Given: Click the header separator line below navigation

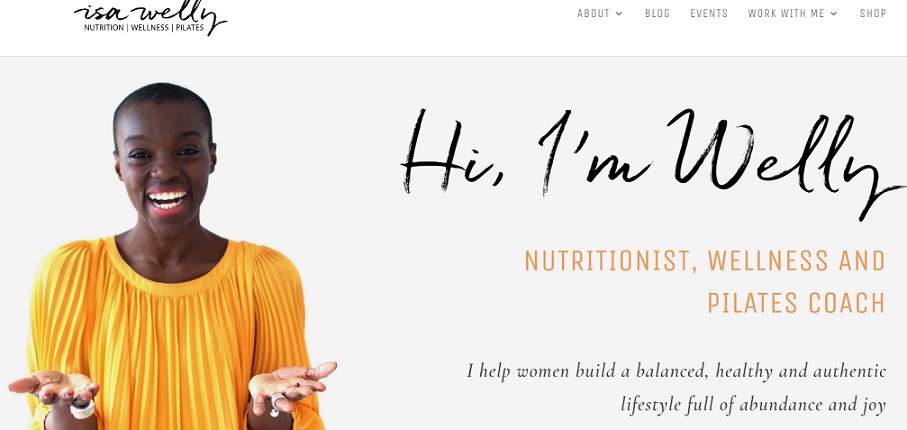Looking at the screenshot, I should click(454, 56).
